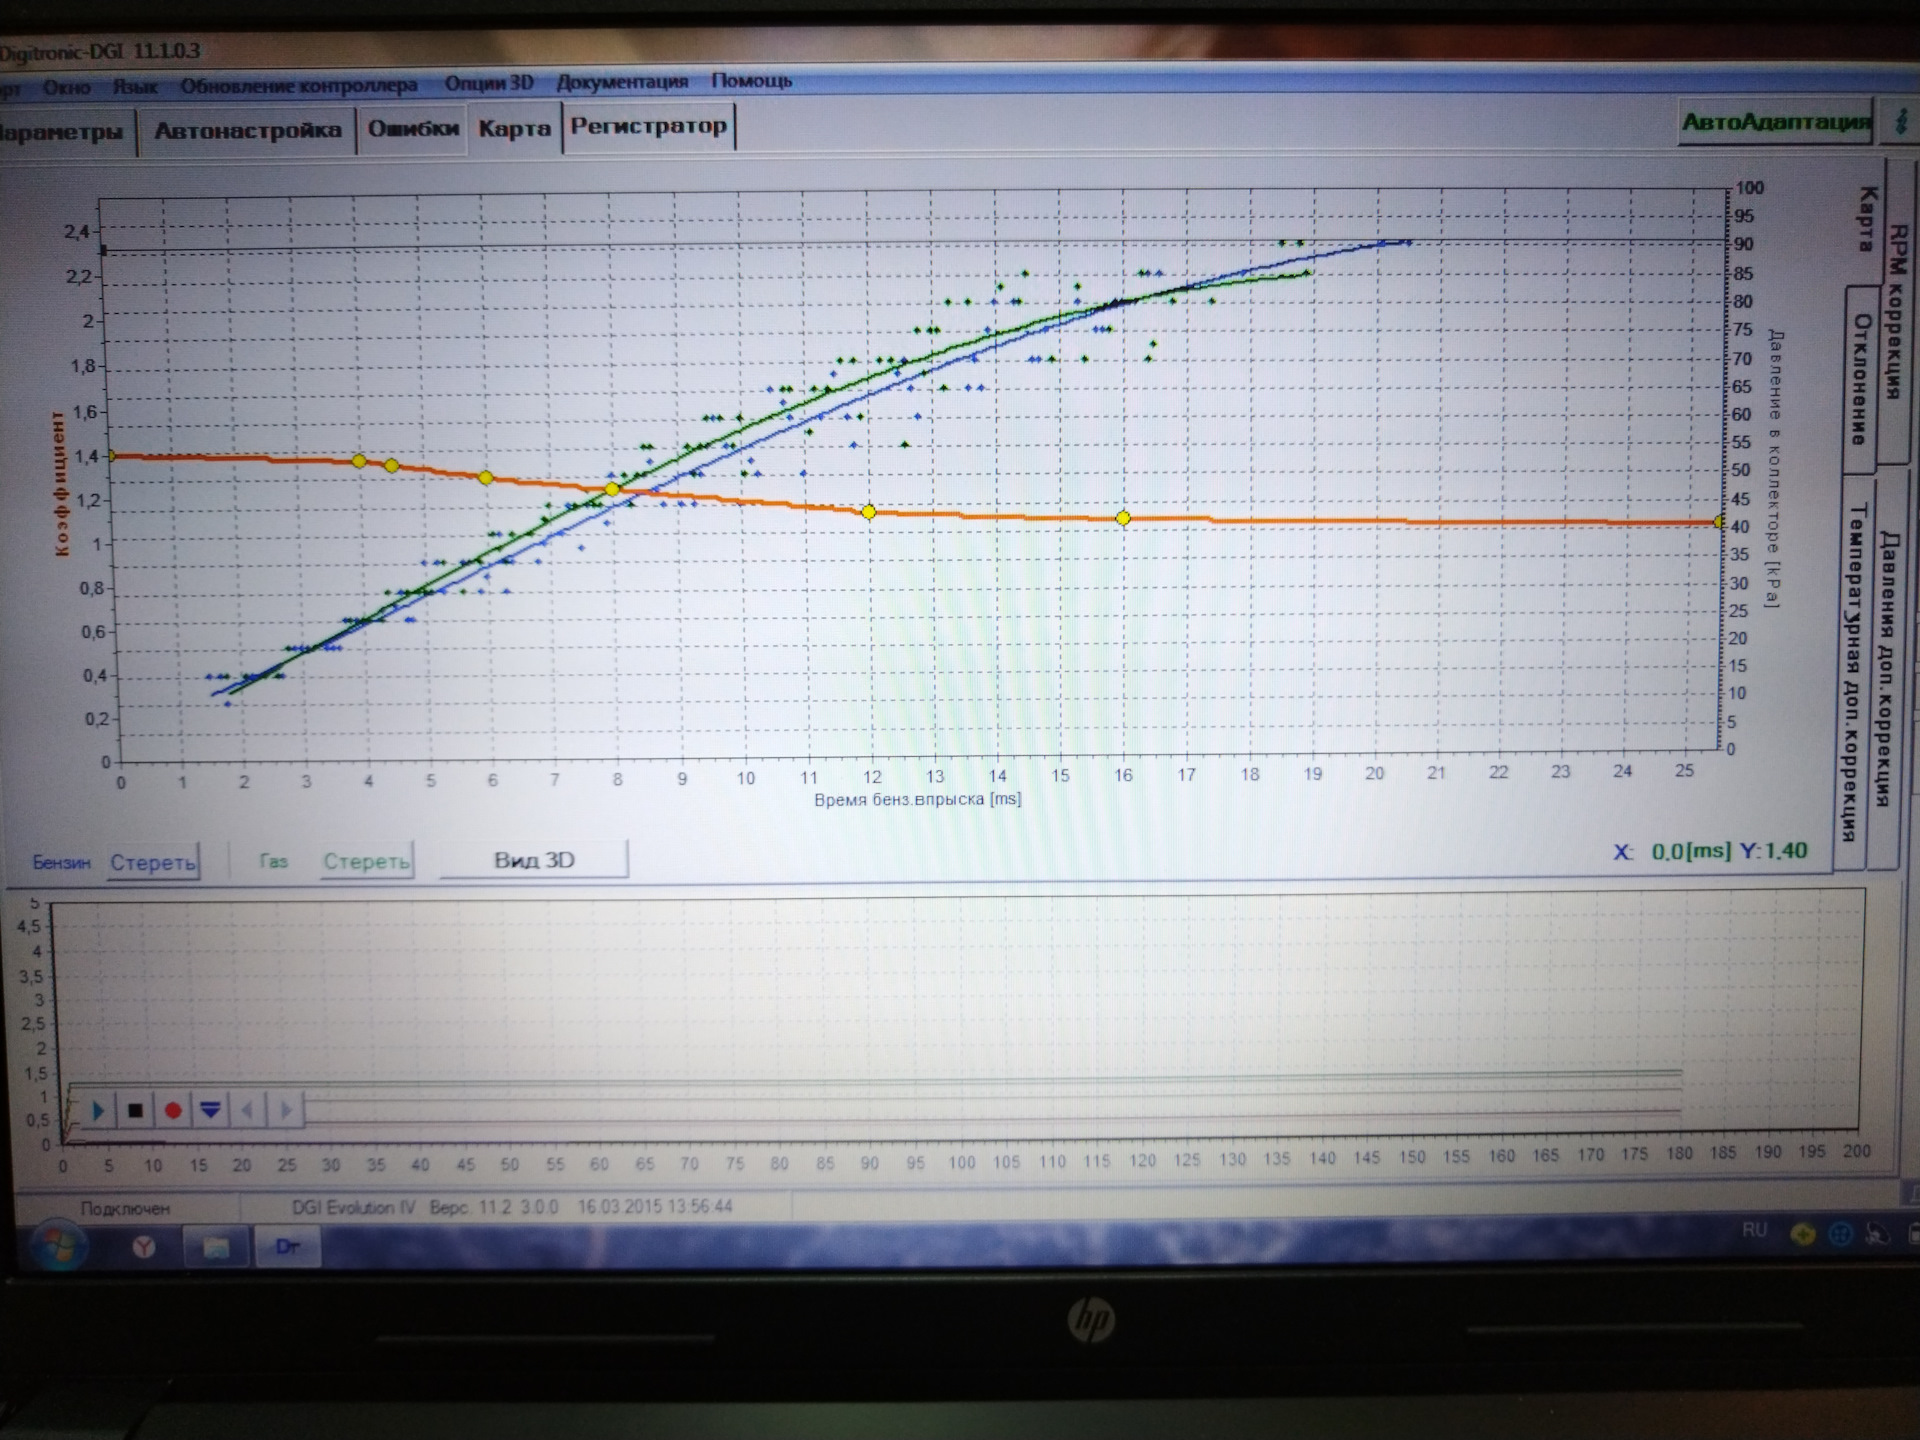Click the АвтоАдаптация button

pos(1774,122)
